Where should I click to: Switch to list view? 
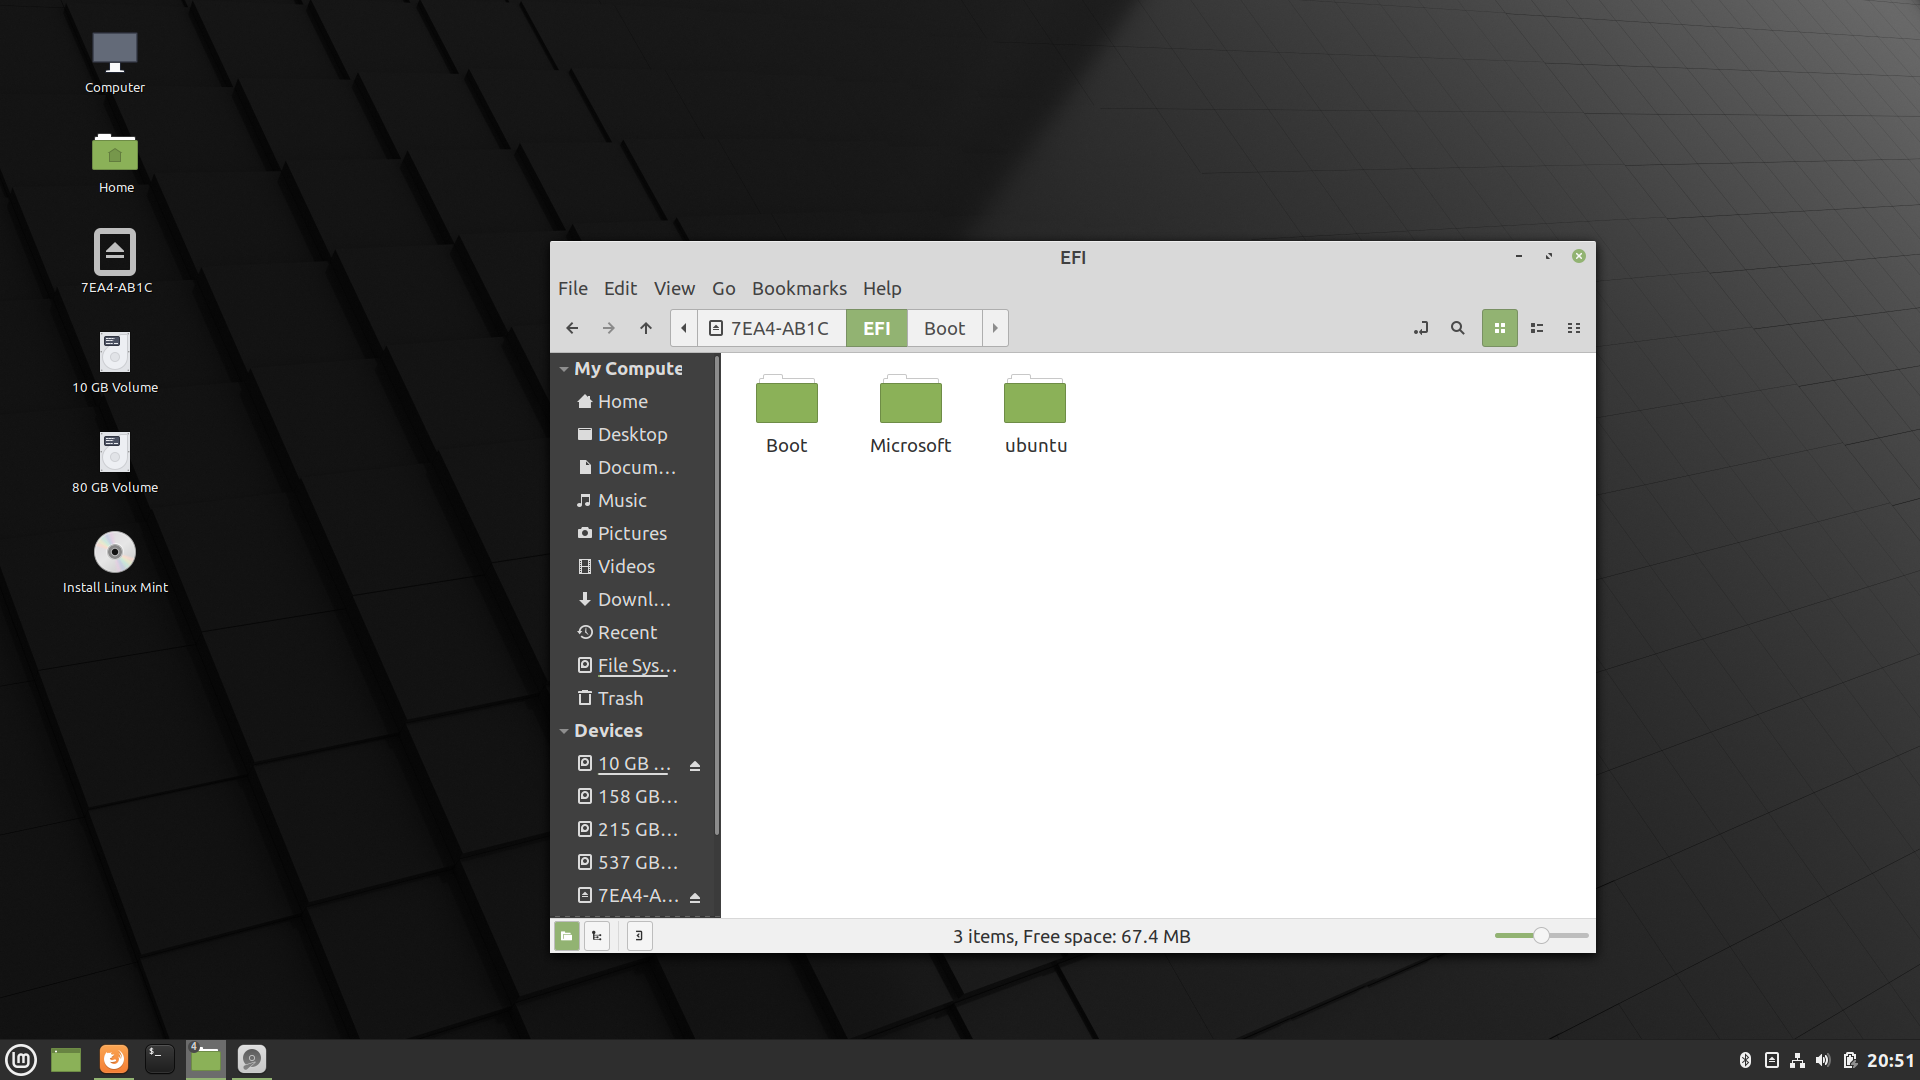point(1537,328)
